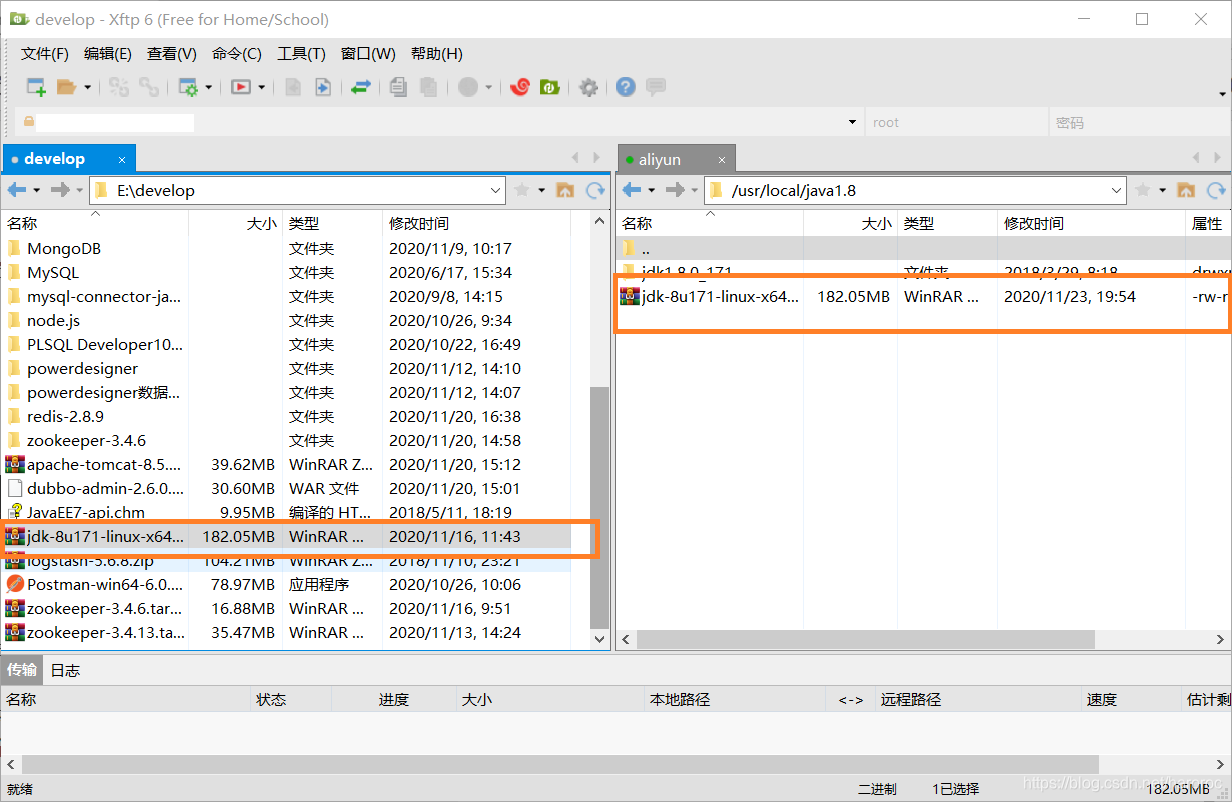The width and height of the screenshot is (1232, 802).
Task: Select the Postman-win64 application file
Action: 104,584
